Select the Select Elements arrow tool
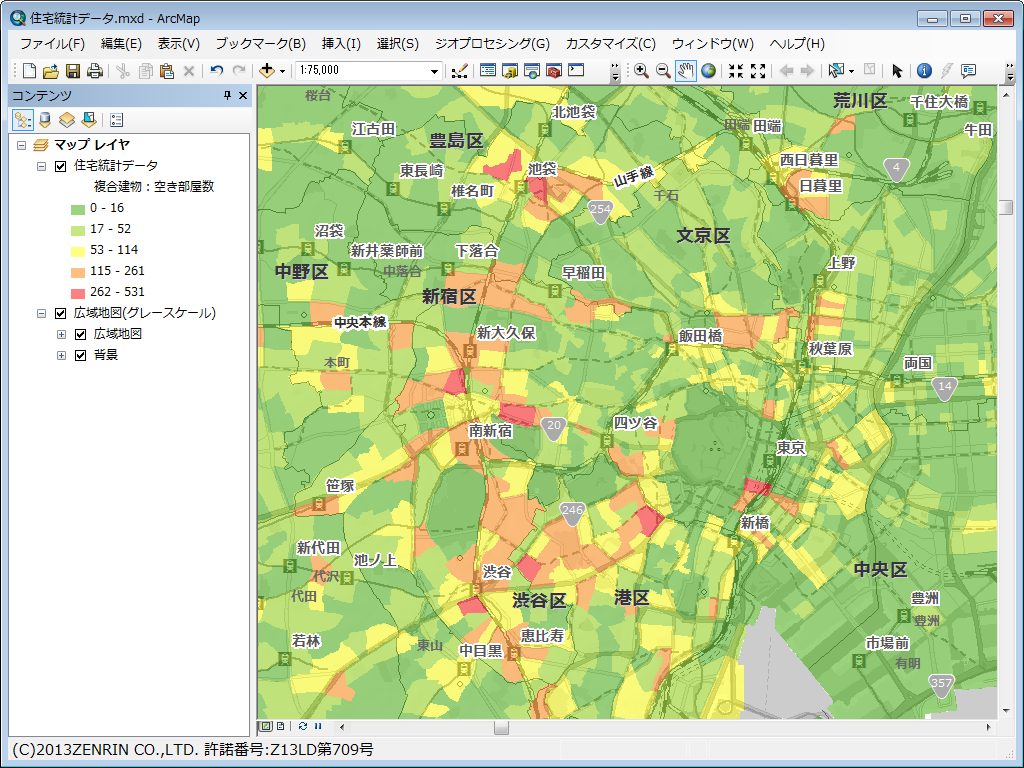 897,71
